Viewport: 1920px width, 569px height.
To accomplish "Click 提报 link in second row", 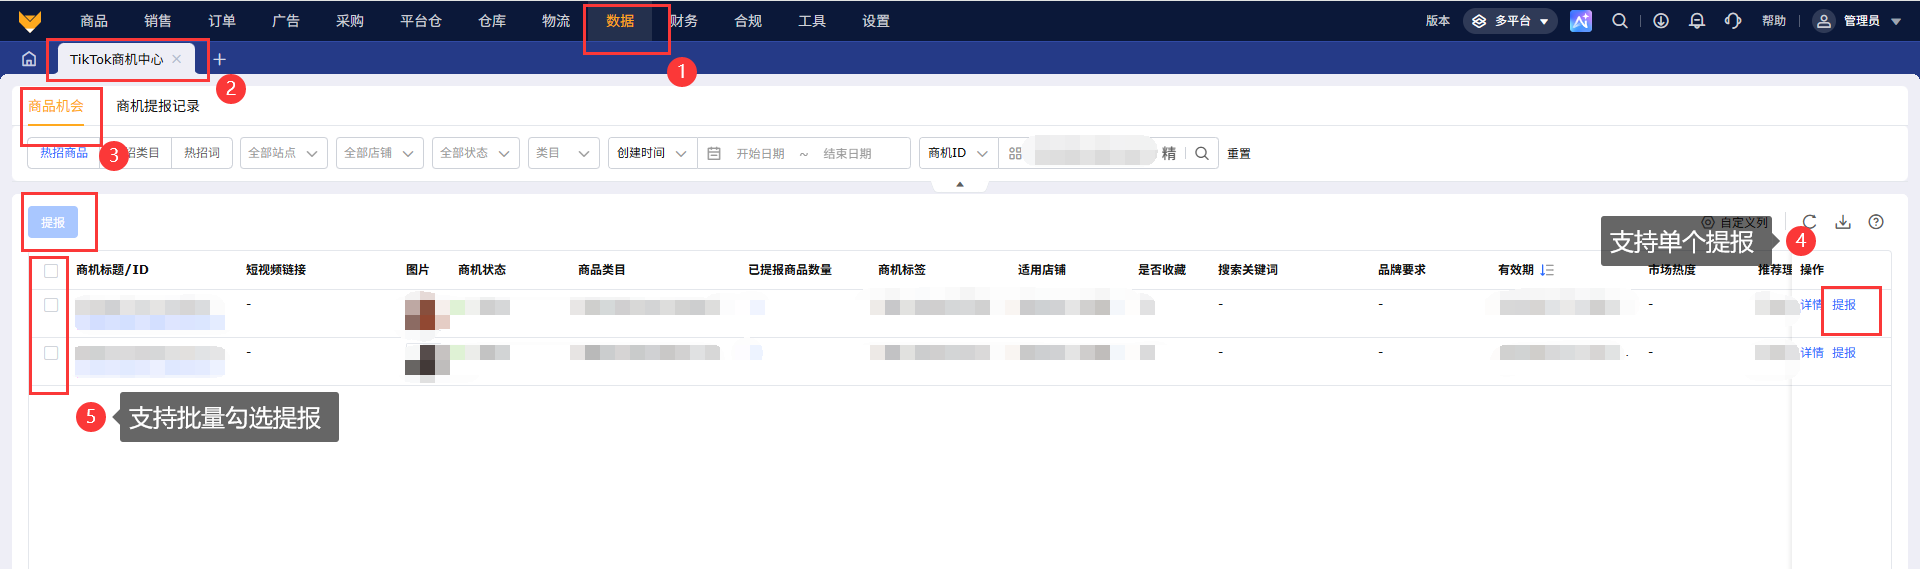I will 1844,353.
